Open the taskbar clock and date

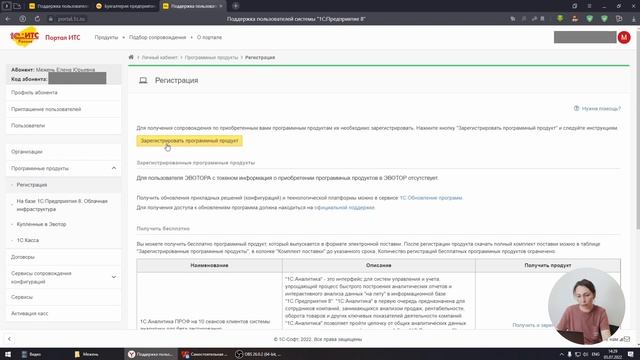tap(613, 354)
